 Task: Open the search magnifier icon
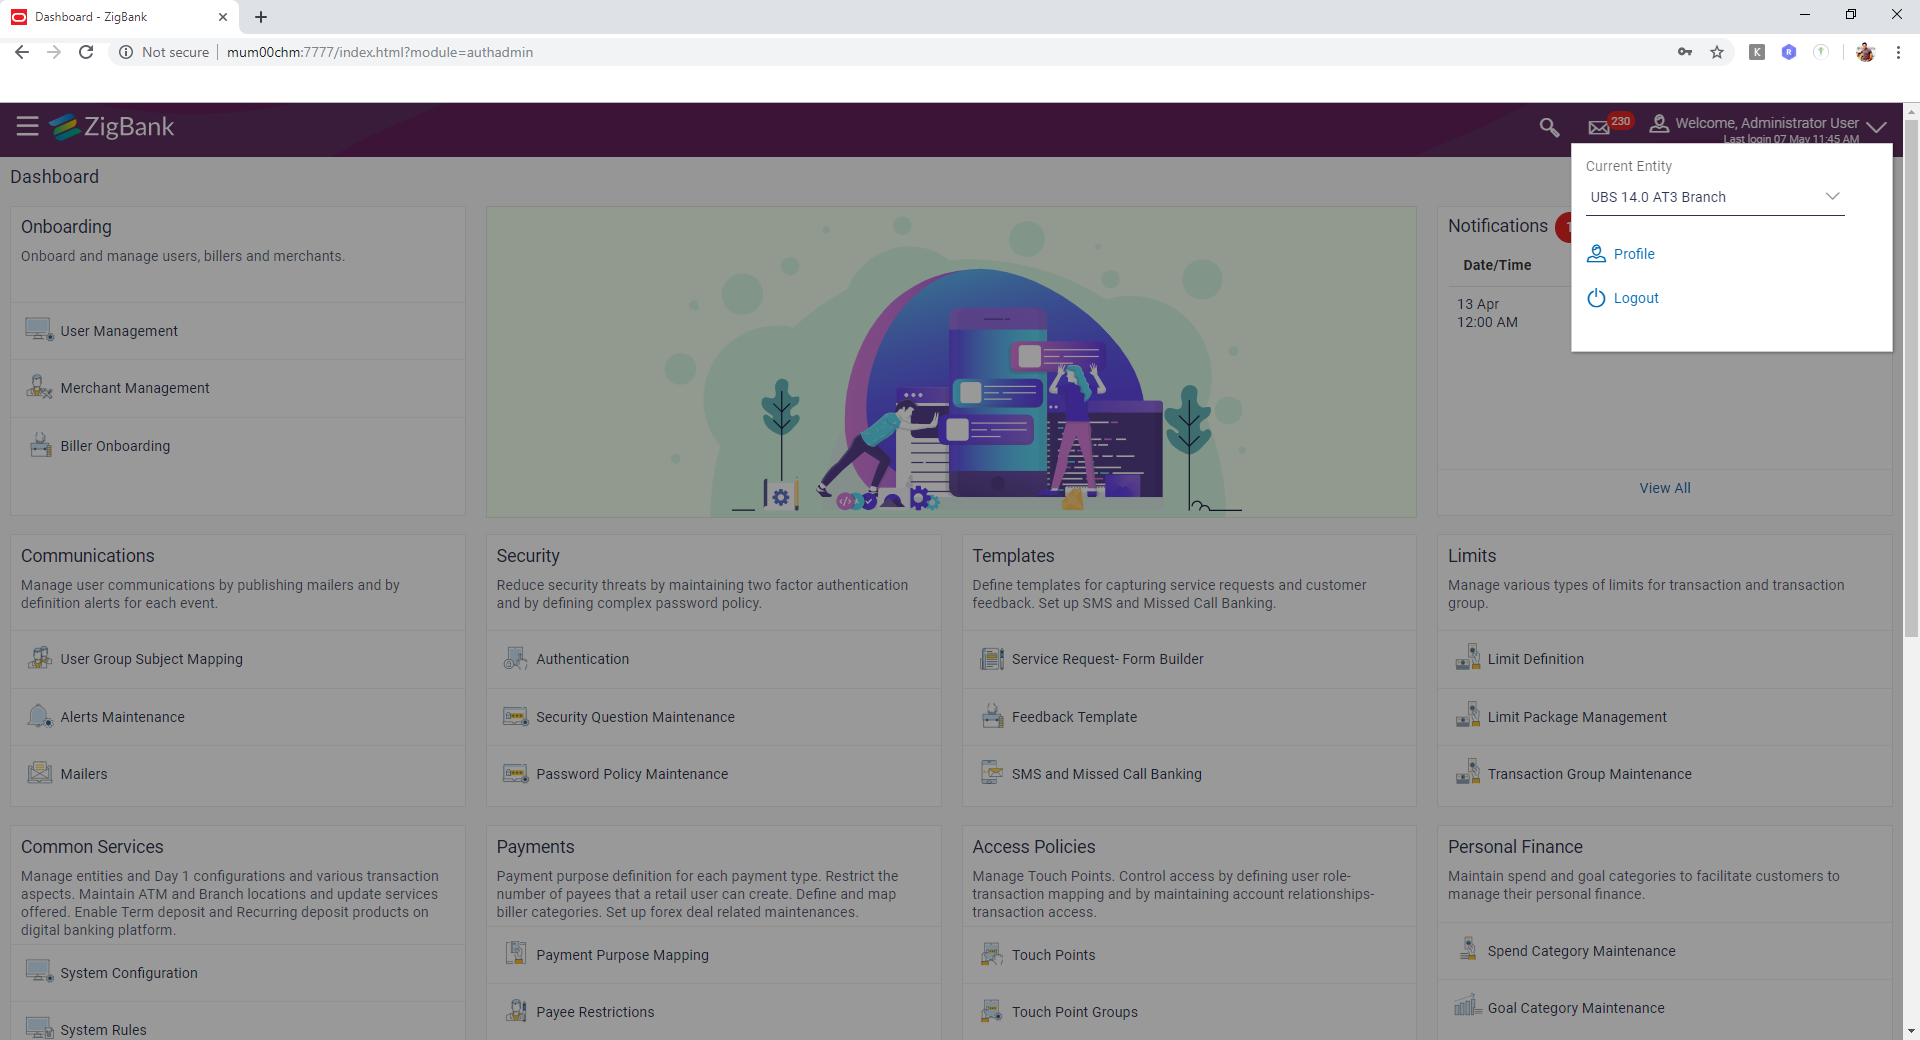[1549, 127]
